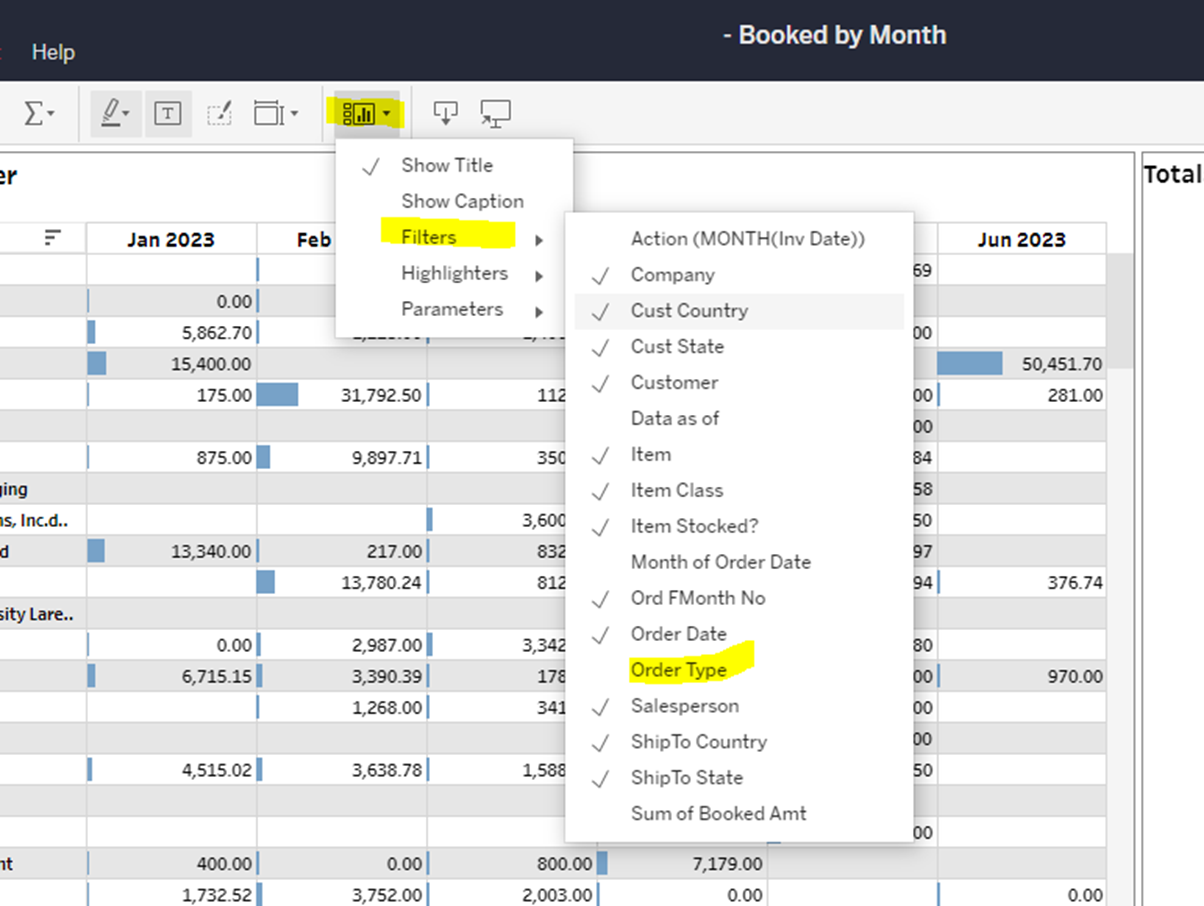Screen dimensions: 1204x906
Task: Toggle Show Mark Labels text icon
Action: coord(167,114)
